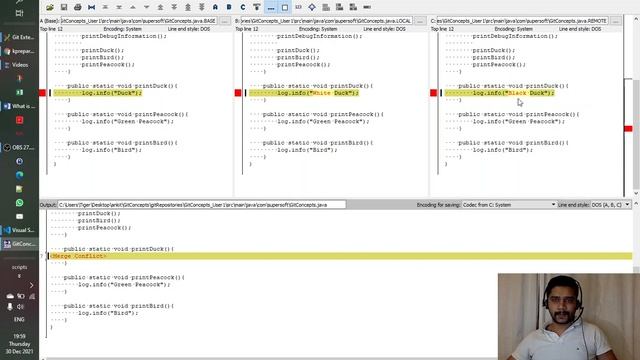
Task: Toggle show line numbers icon
Action: (298, 7)
